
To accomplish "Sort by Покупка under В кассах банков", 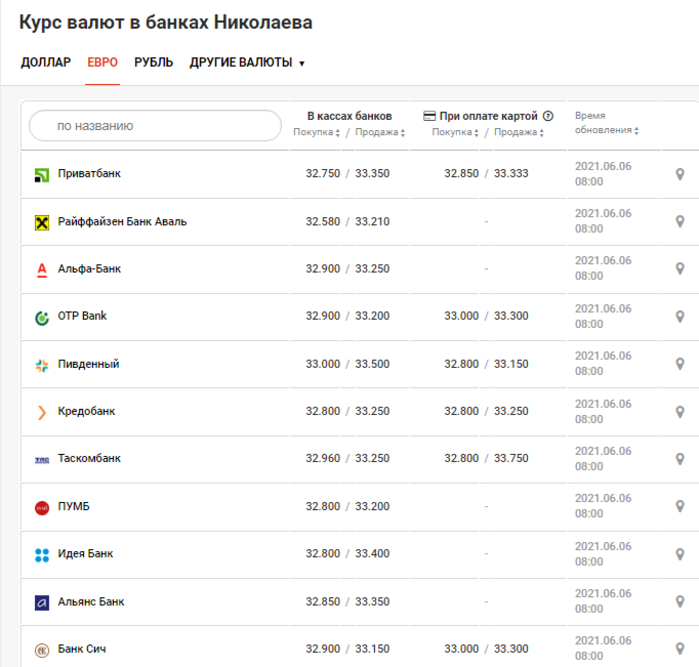I will tap(316, 132).
